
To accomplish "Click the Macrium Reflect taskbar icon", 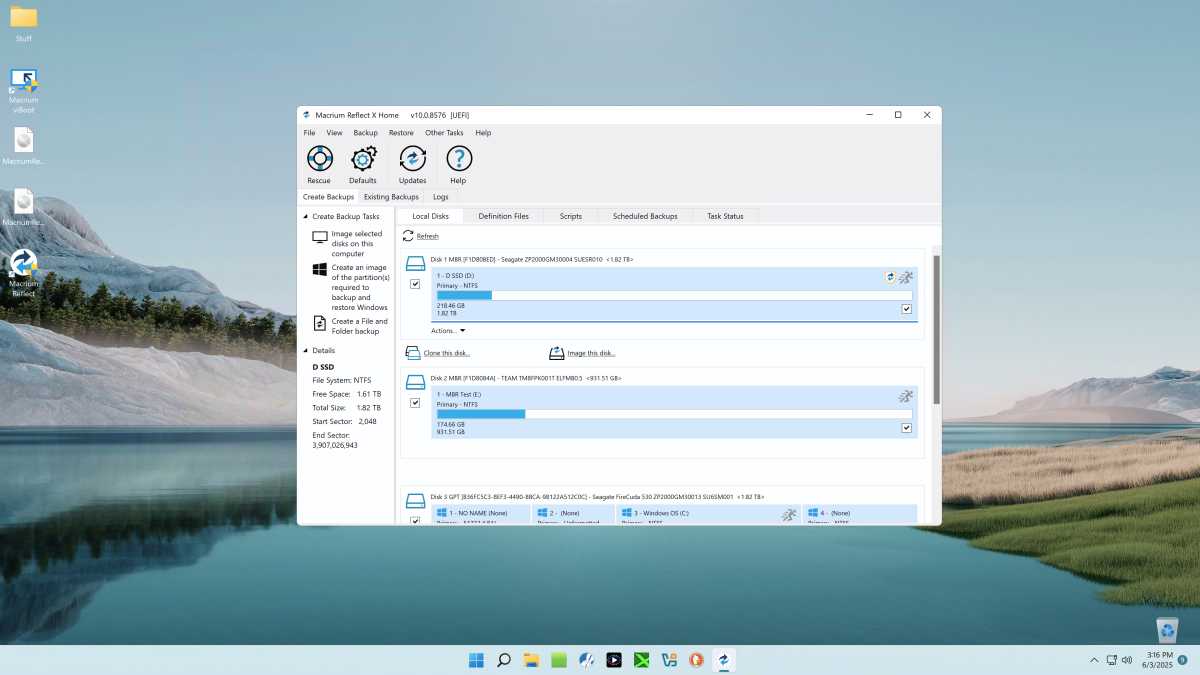I will tap(723, 660).
